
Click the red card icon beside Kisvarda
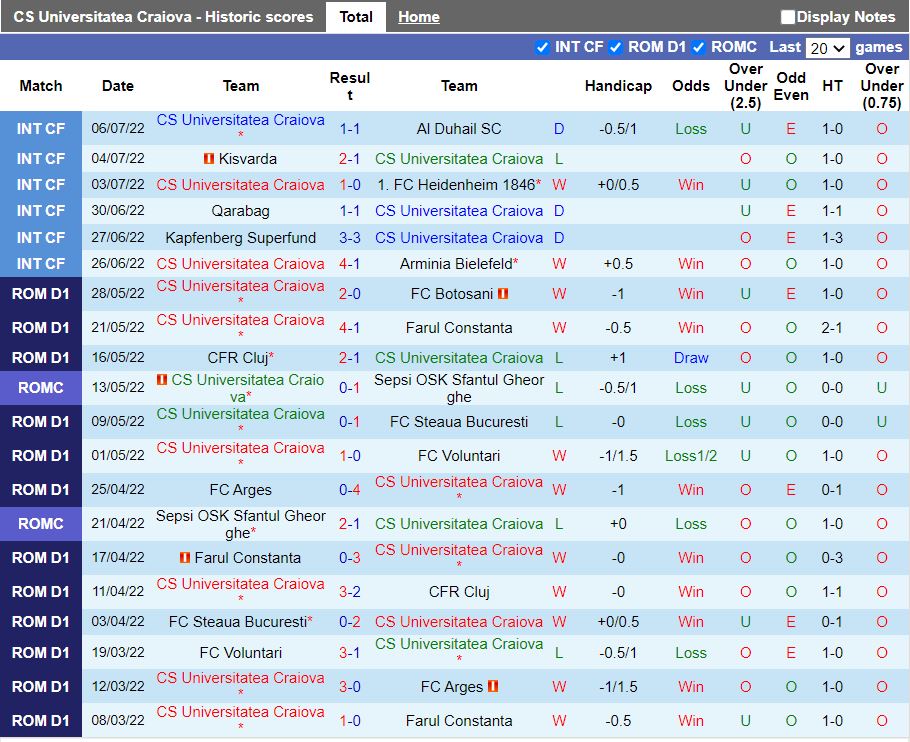pos(208,158)
